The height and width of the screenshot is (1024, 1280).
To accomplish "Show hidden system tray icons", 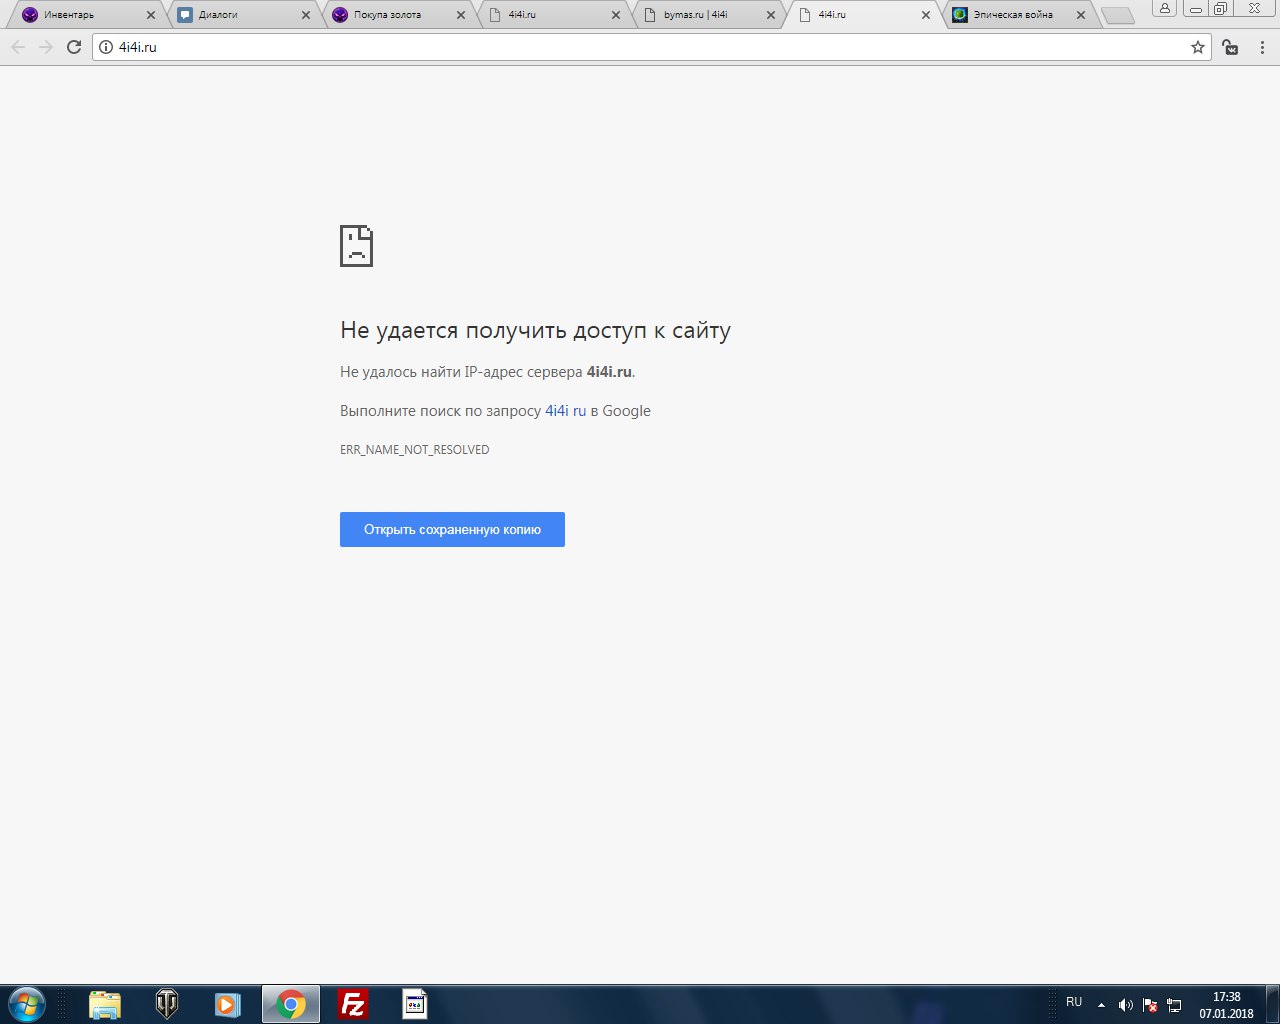I will tap(1101, 1005).
